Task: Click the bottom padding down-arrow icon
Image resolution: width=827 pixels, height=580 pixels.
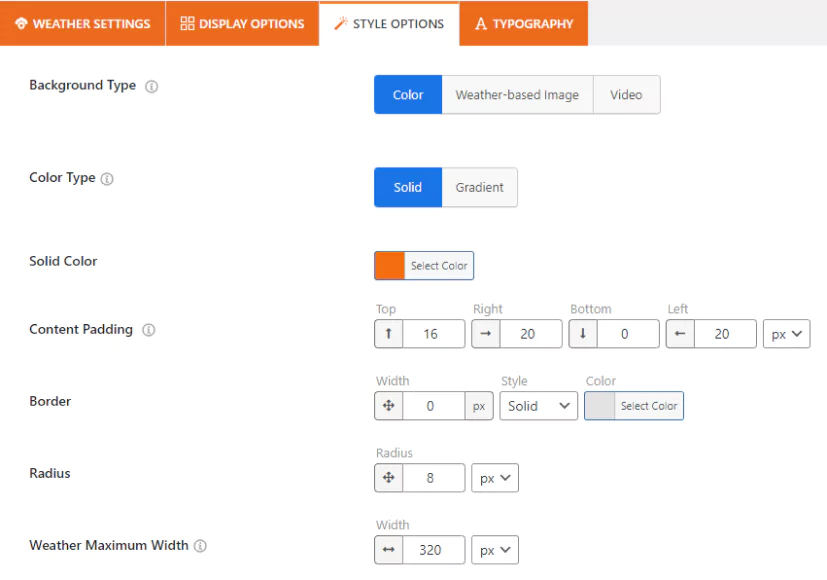Action: click(583, 334)
